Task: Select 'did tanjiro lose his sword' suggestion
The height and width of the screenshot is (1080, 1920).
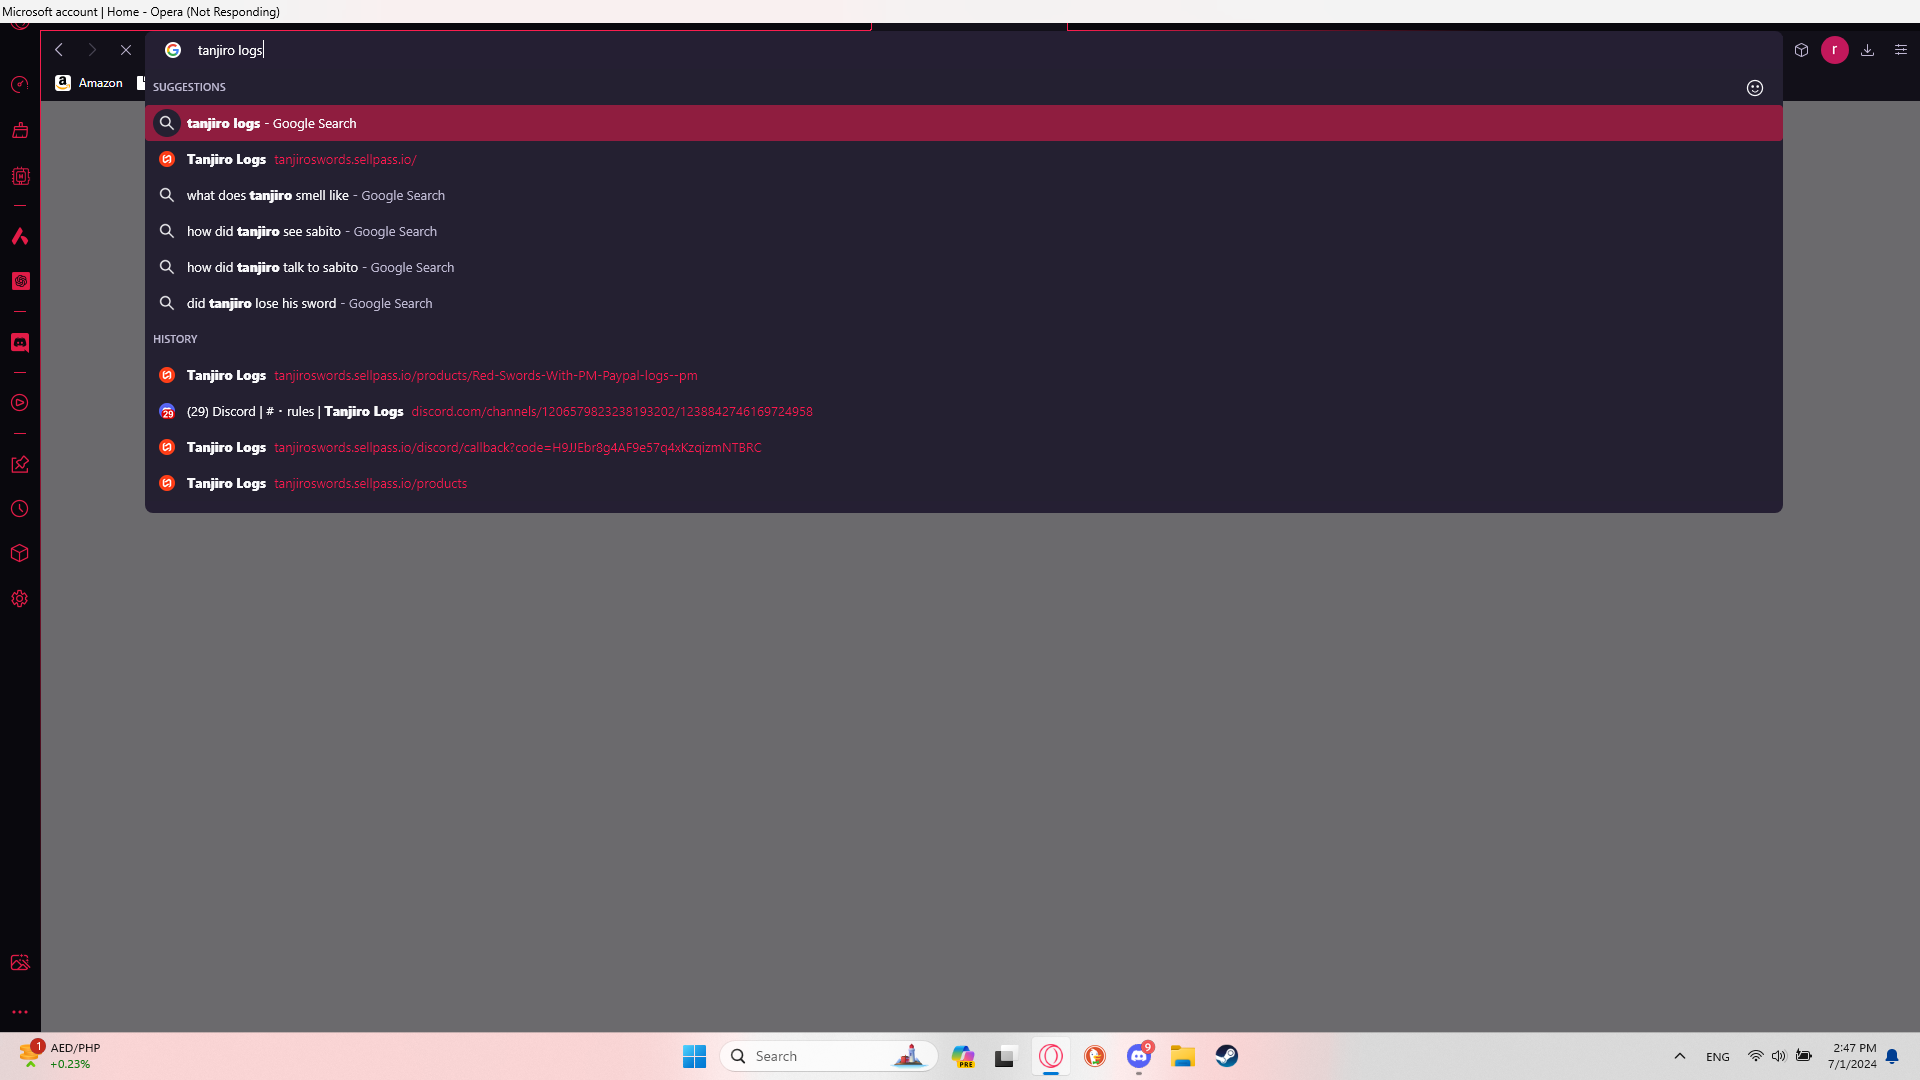Action: [964, 303]
